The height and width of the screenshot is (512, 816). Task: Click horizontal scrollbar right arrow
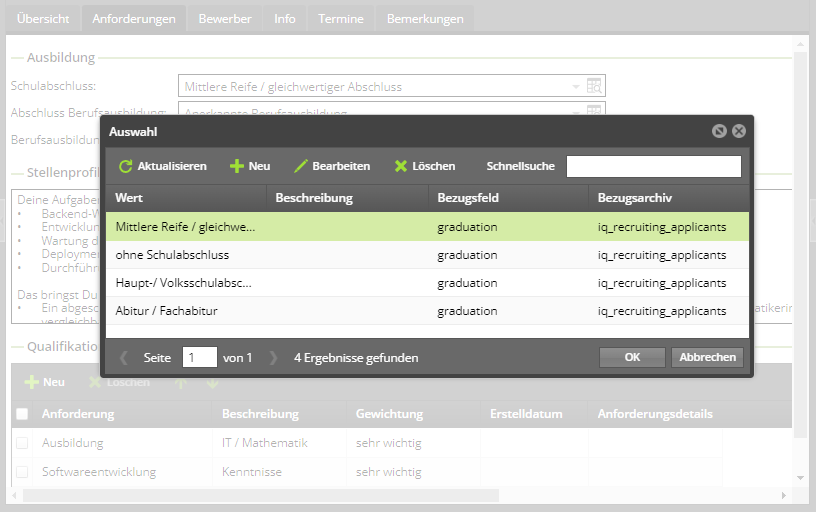[783, 495]
